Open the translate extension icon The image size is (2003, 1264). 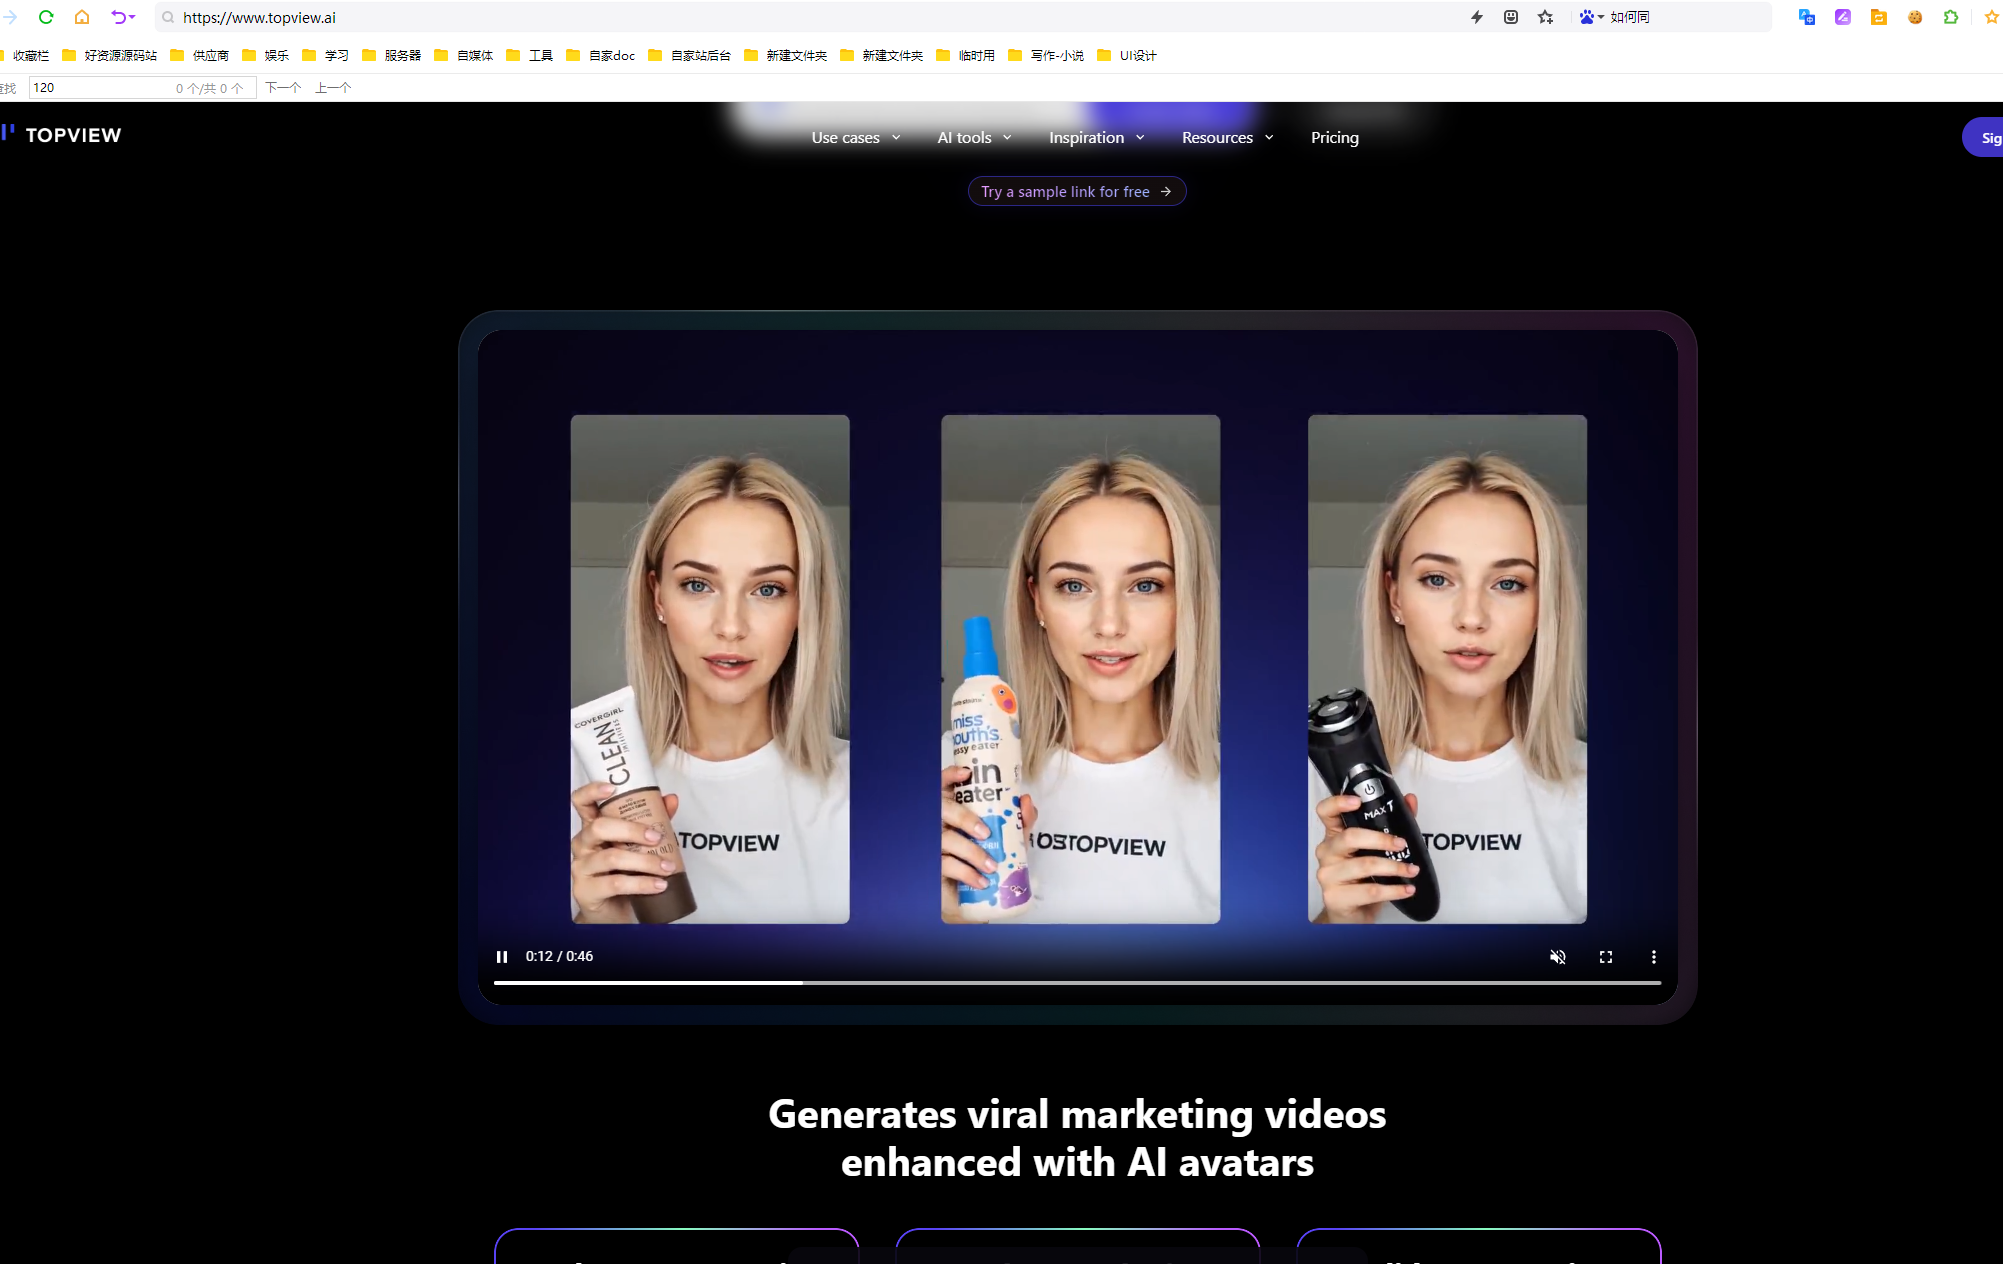(x=1806, y=17)
